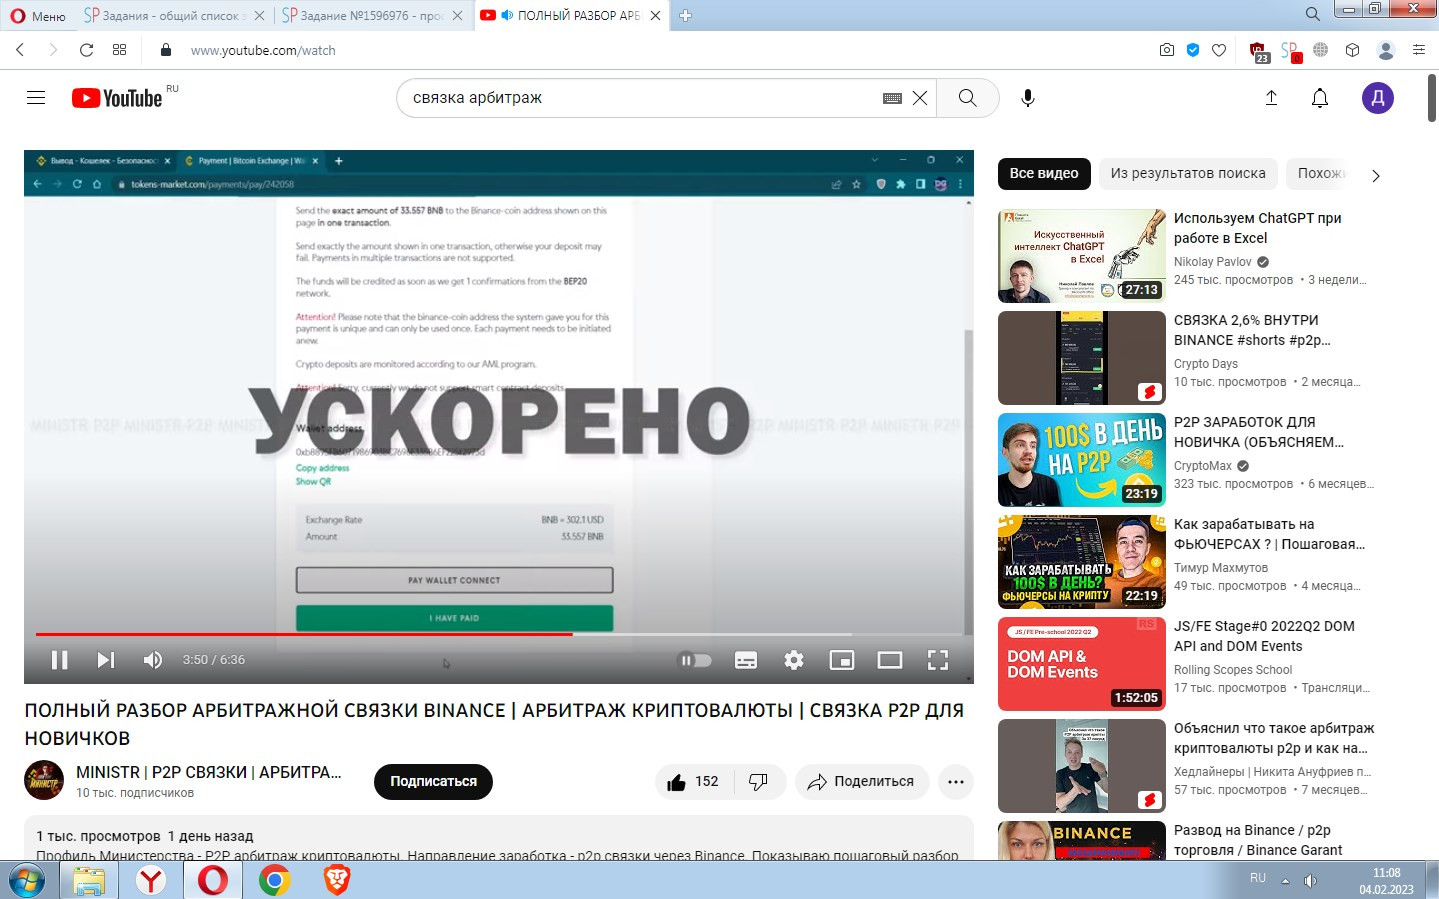Mute the video volume

tap(152, 660)
